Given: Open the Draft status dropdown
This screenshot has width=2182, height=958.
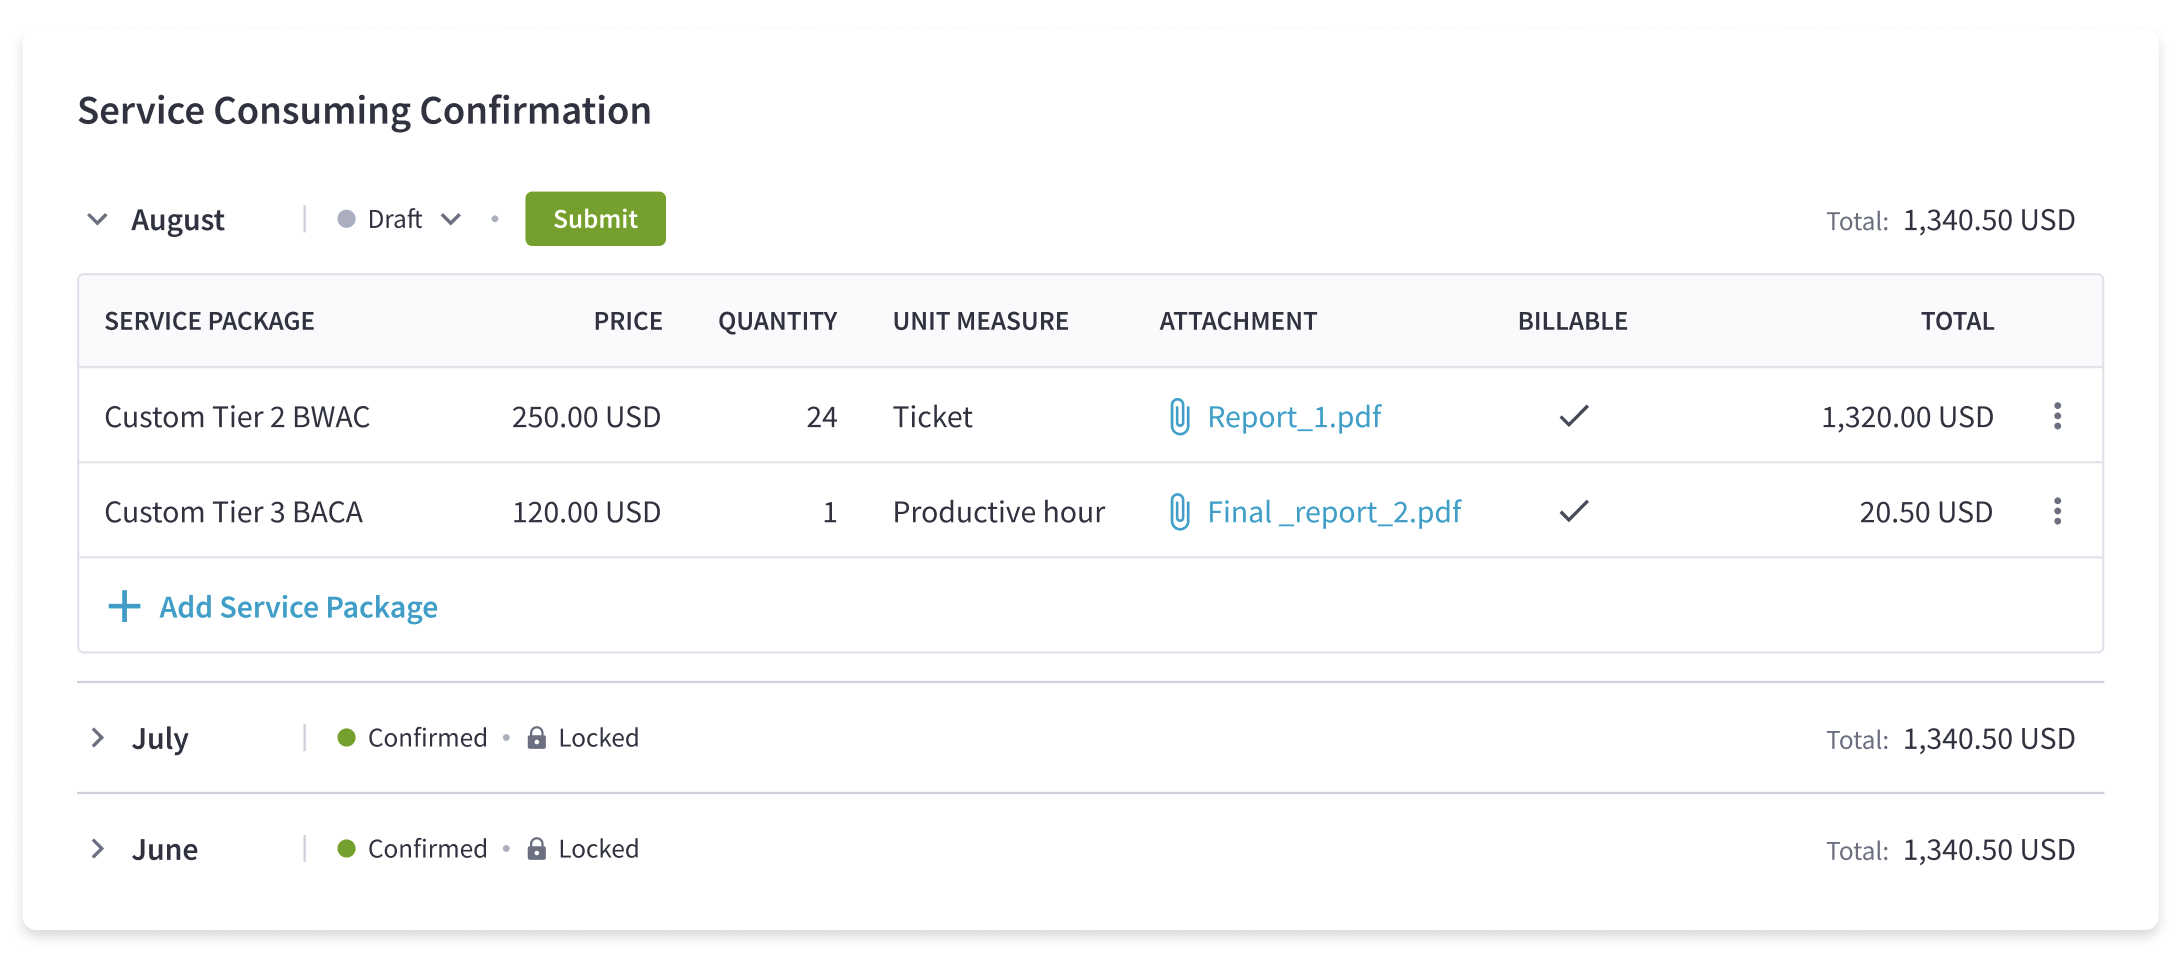Looking at the screenshot, I should pyautogui.click(x=451, y=219).
